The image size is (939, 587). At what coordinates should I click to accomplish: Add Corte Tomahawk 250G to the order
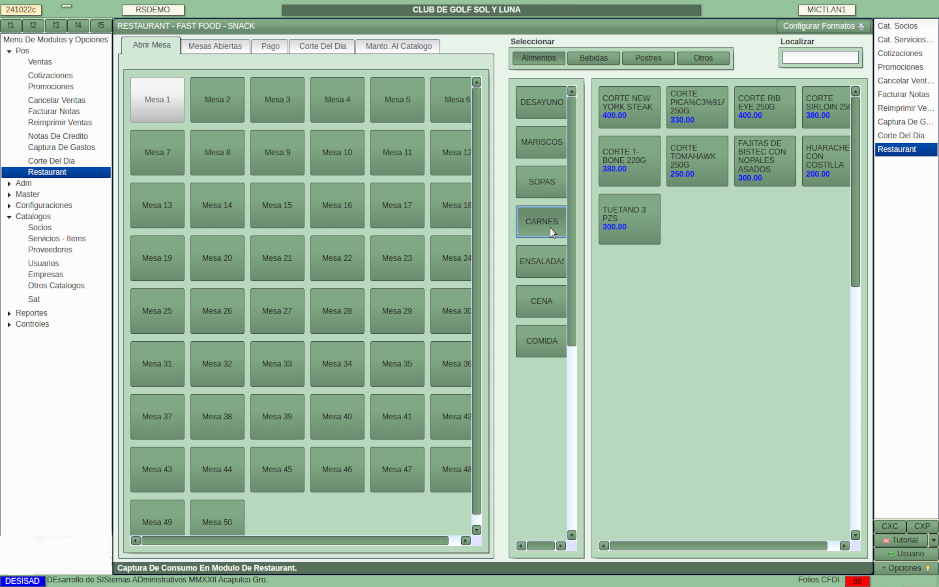[x=696, y=161]
